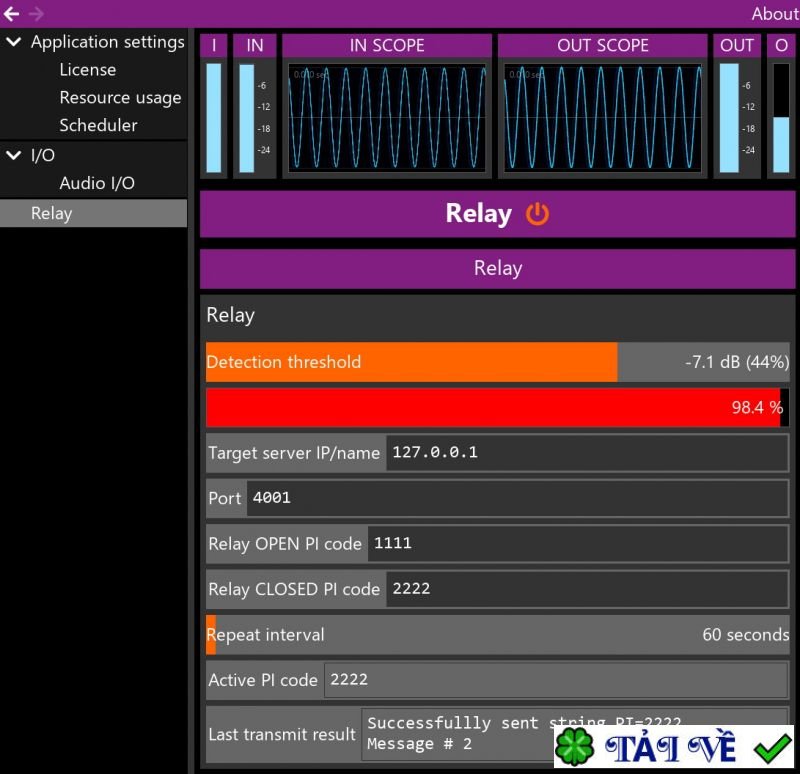The width and height of the screenshot is (800, 774).
Task: Open License settings in sidebar
Action: (87, 69)
